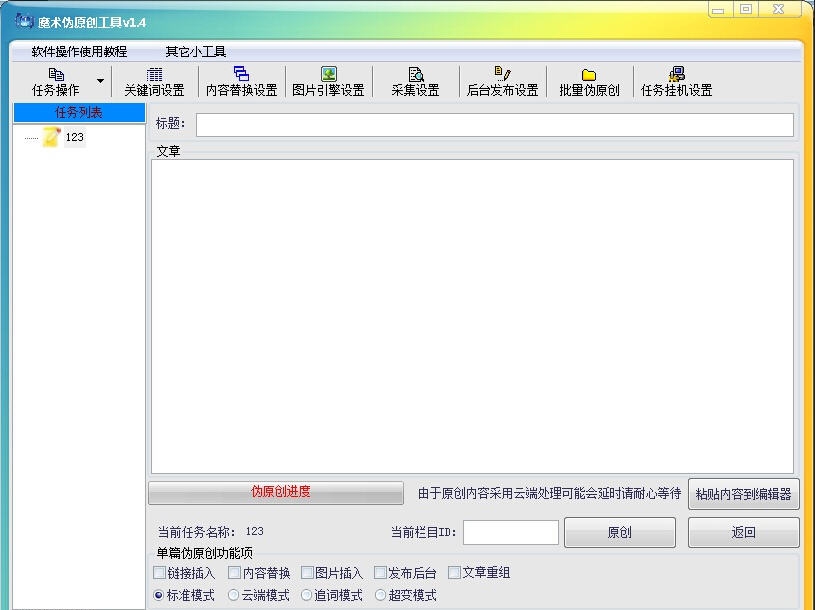Open 采集设置 collection settings

pos(415,82)
